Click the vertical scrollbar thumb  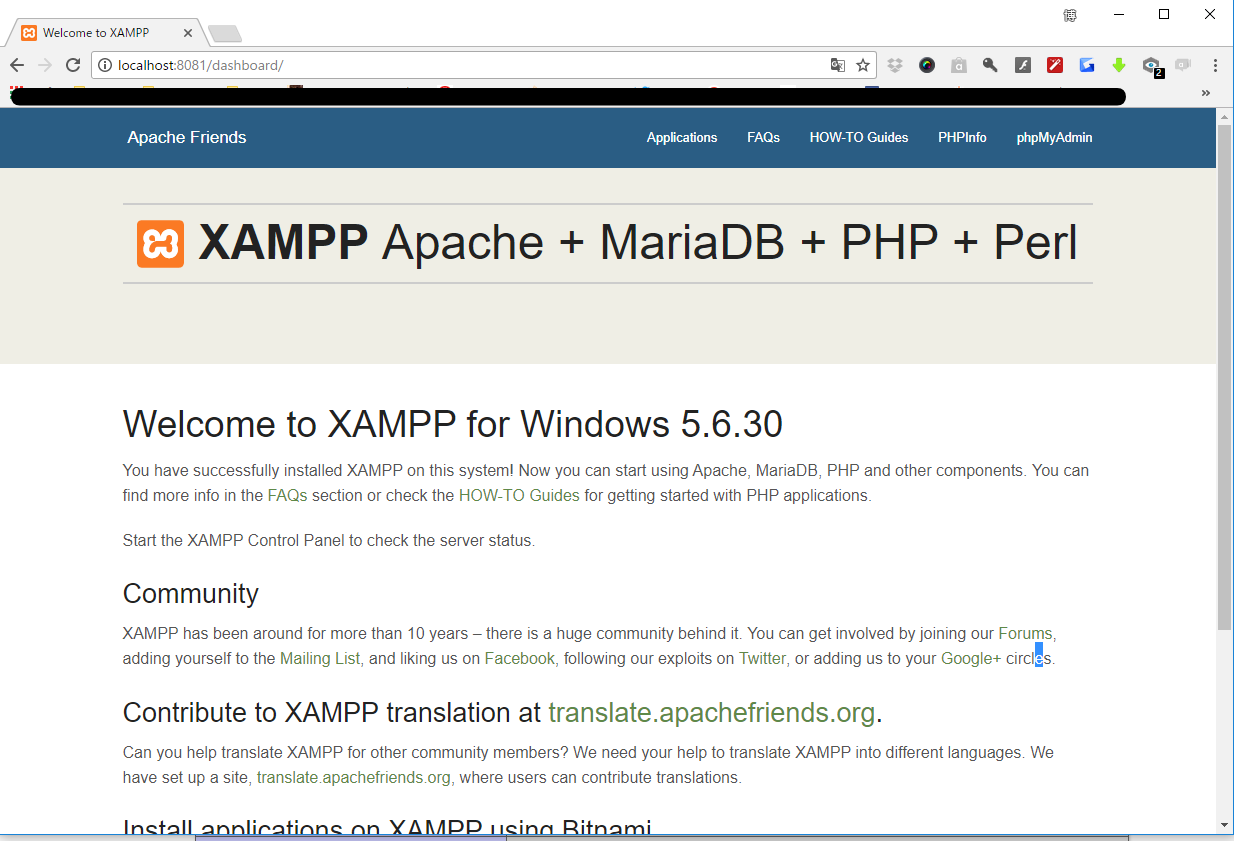(x=1224, y=375)
